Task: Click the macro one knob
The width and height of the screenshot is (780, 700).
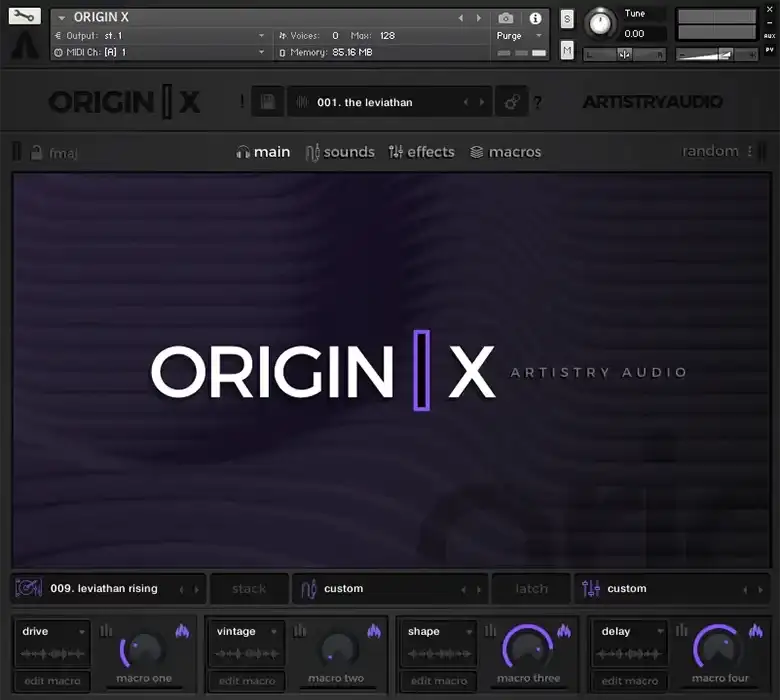Action: click(x=144, y=650)
